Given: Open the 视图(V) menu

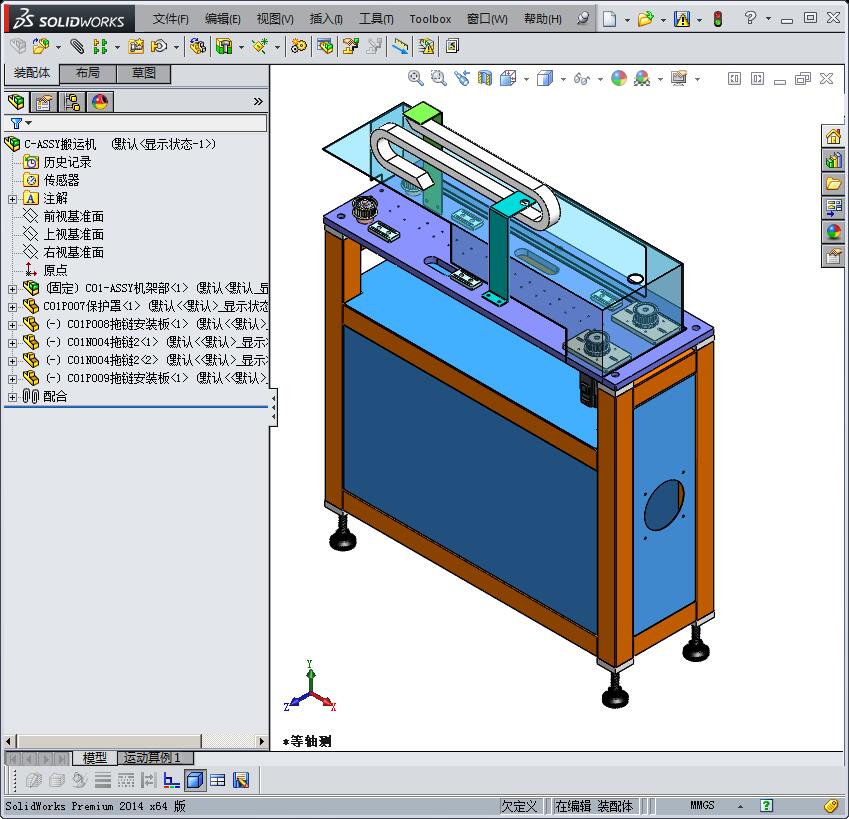Looking at the screenshot, I should [x=275, y=19].
